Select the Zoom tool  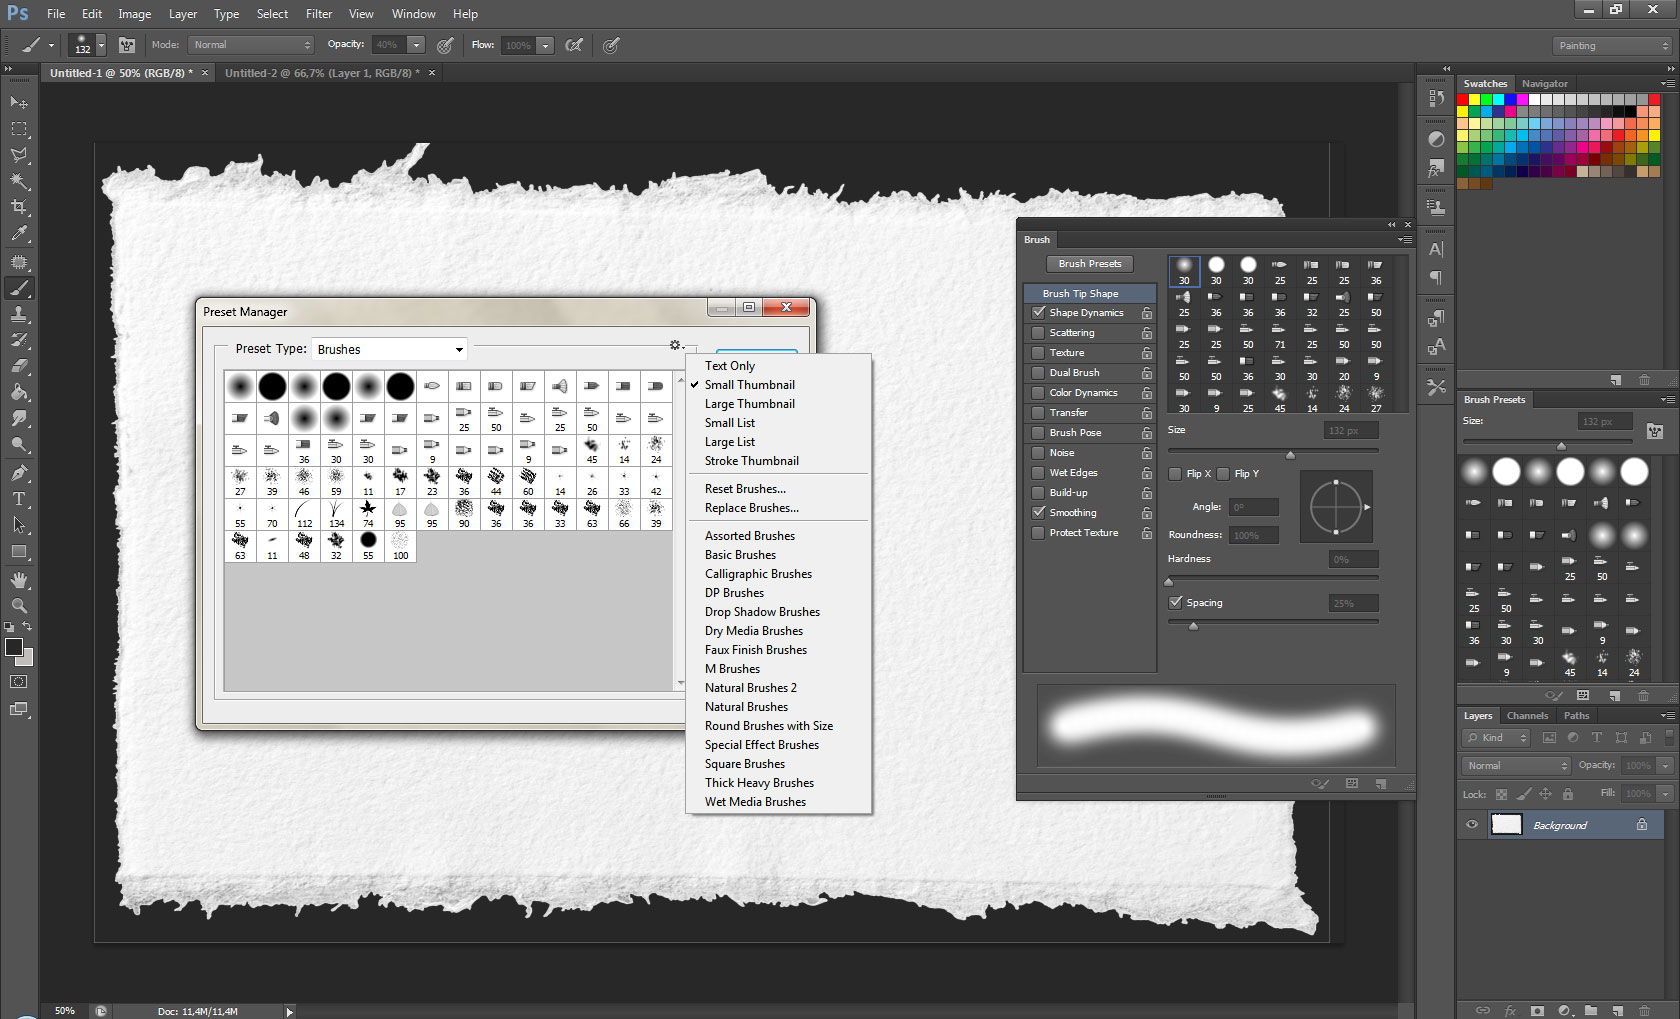(x=19, y=606)
